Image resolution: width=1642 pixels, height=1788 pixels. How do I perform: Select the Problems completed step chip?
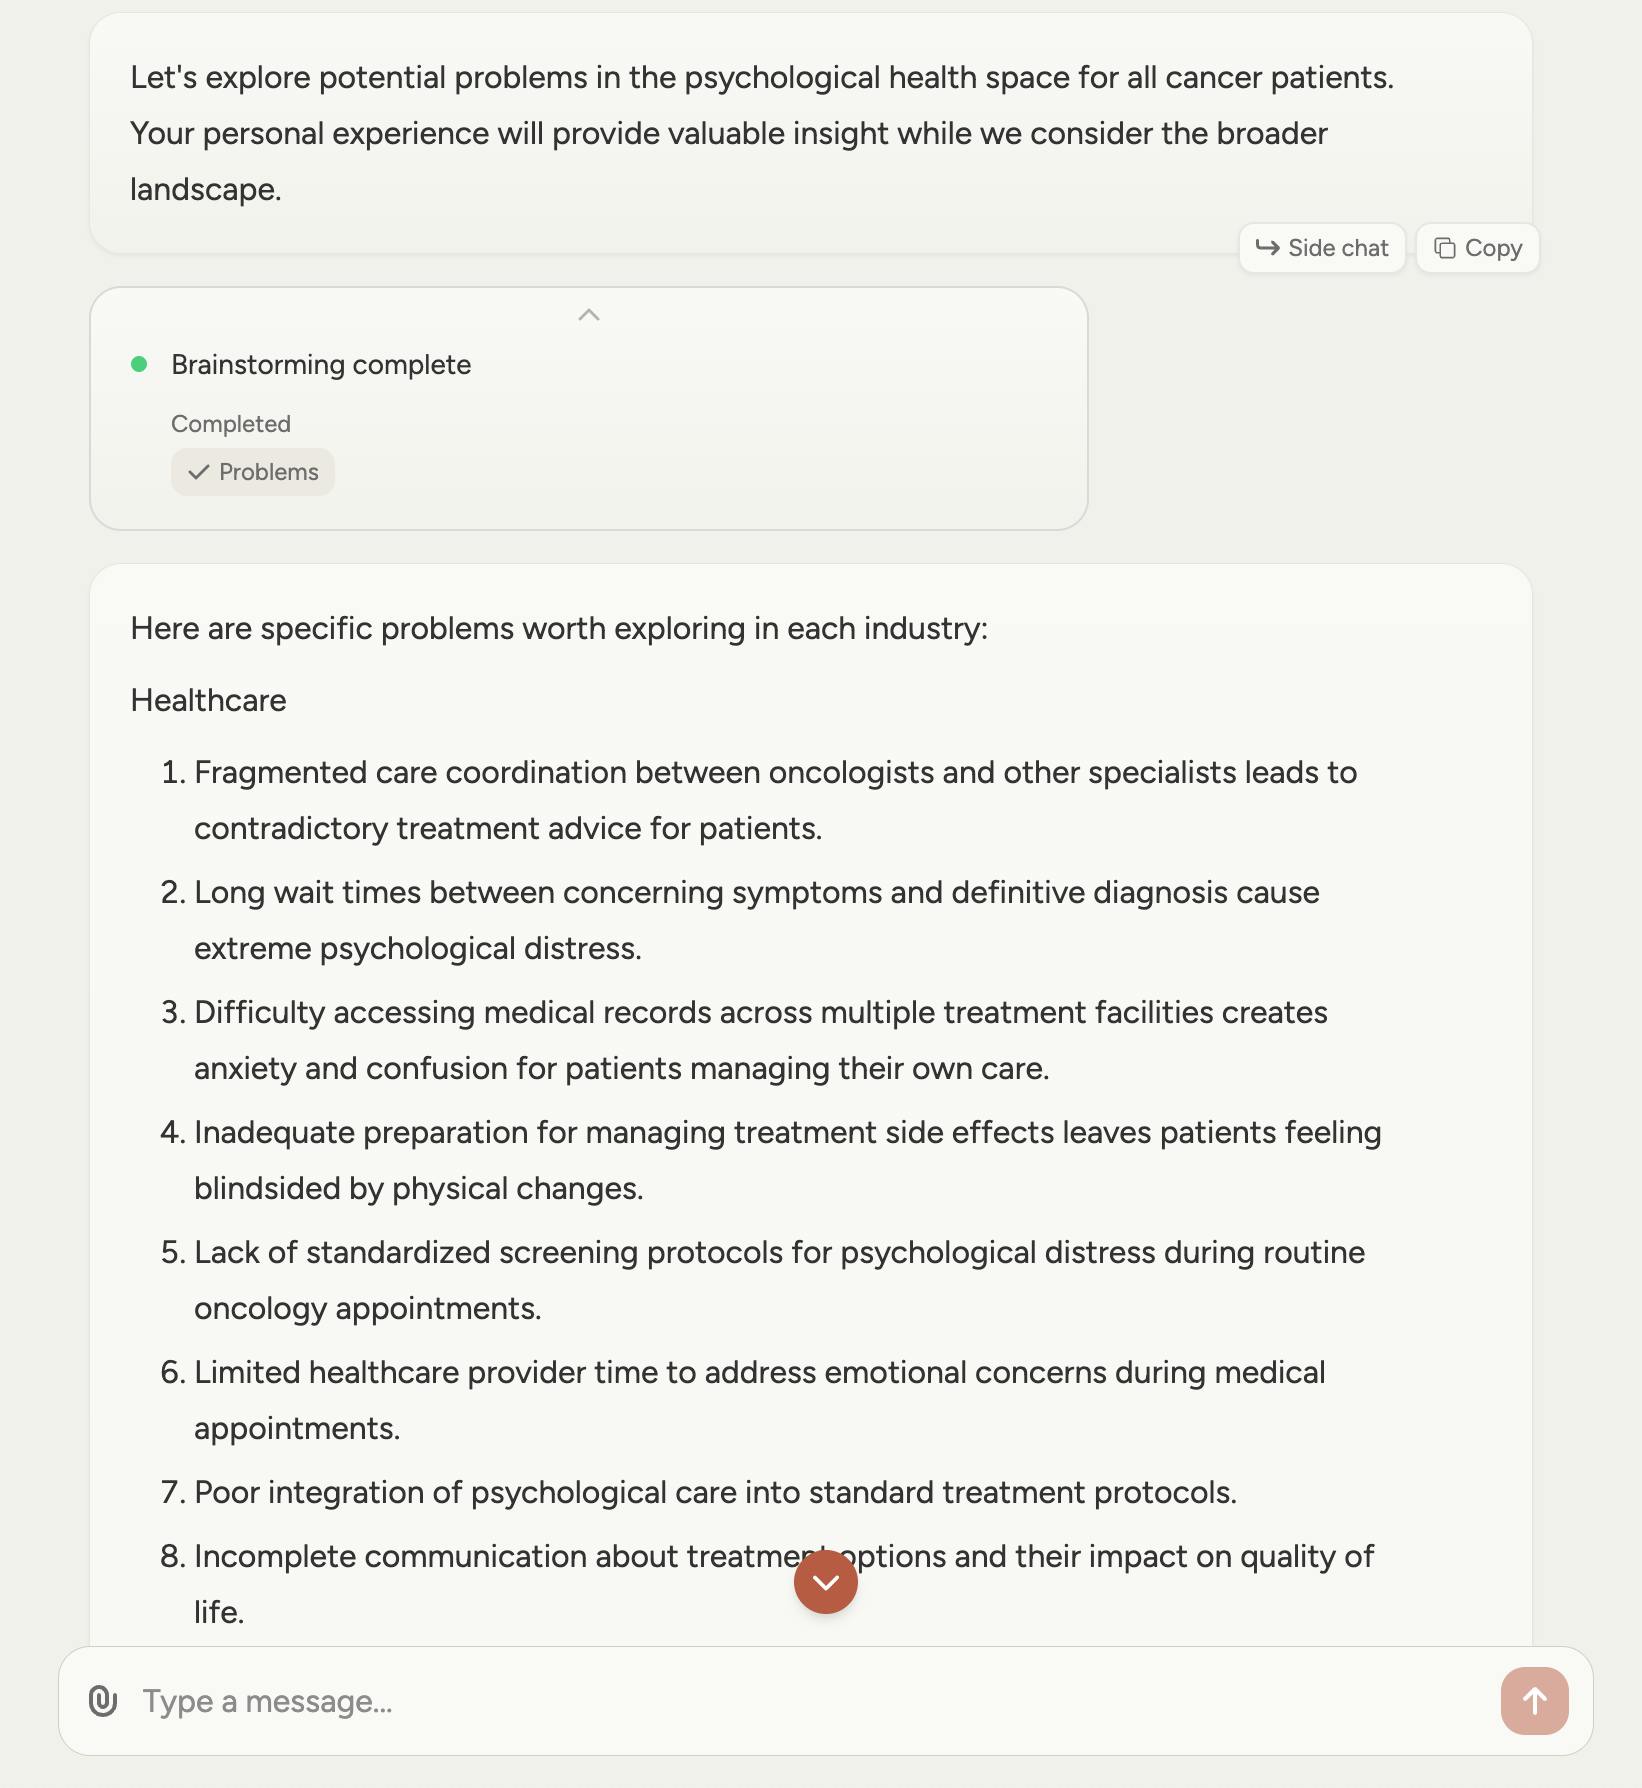click(x=253, y=472)
